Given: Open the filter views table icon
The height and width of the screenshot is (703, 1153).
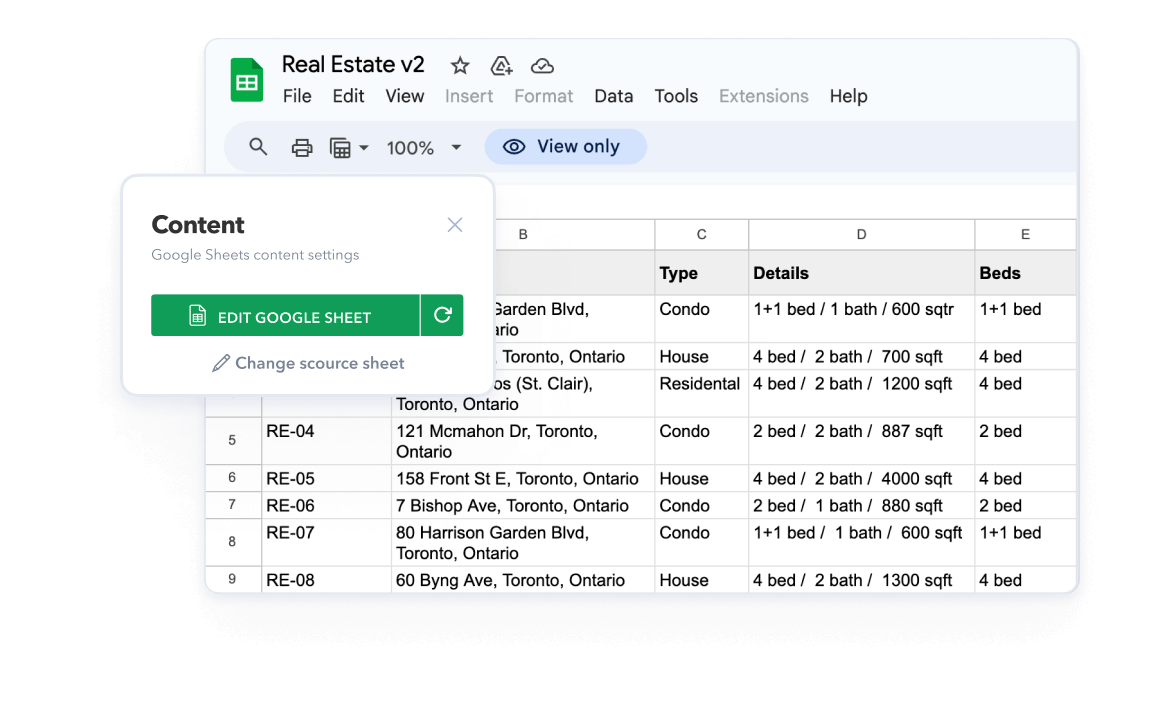Looking at the screenshot, I should tap(340, 148).
